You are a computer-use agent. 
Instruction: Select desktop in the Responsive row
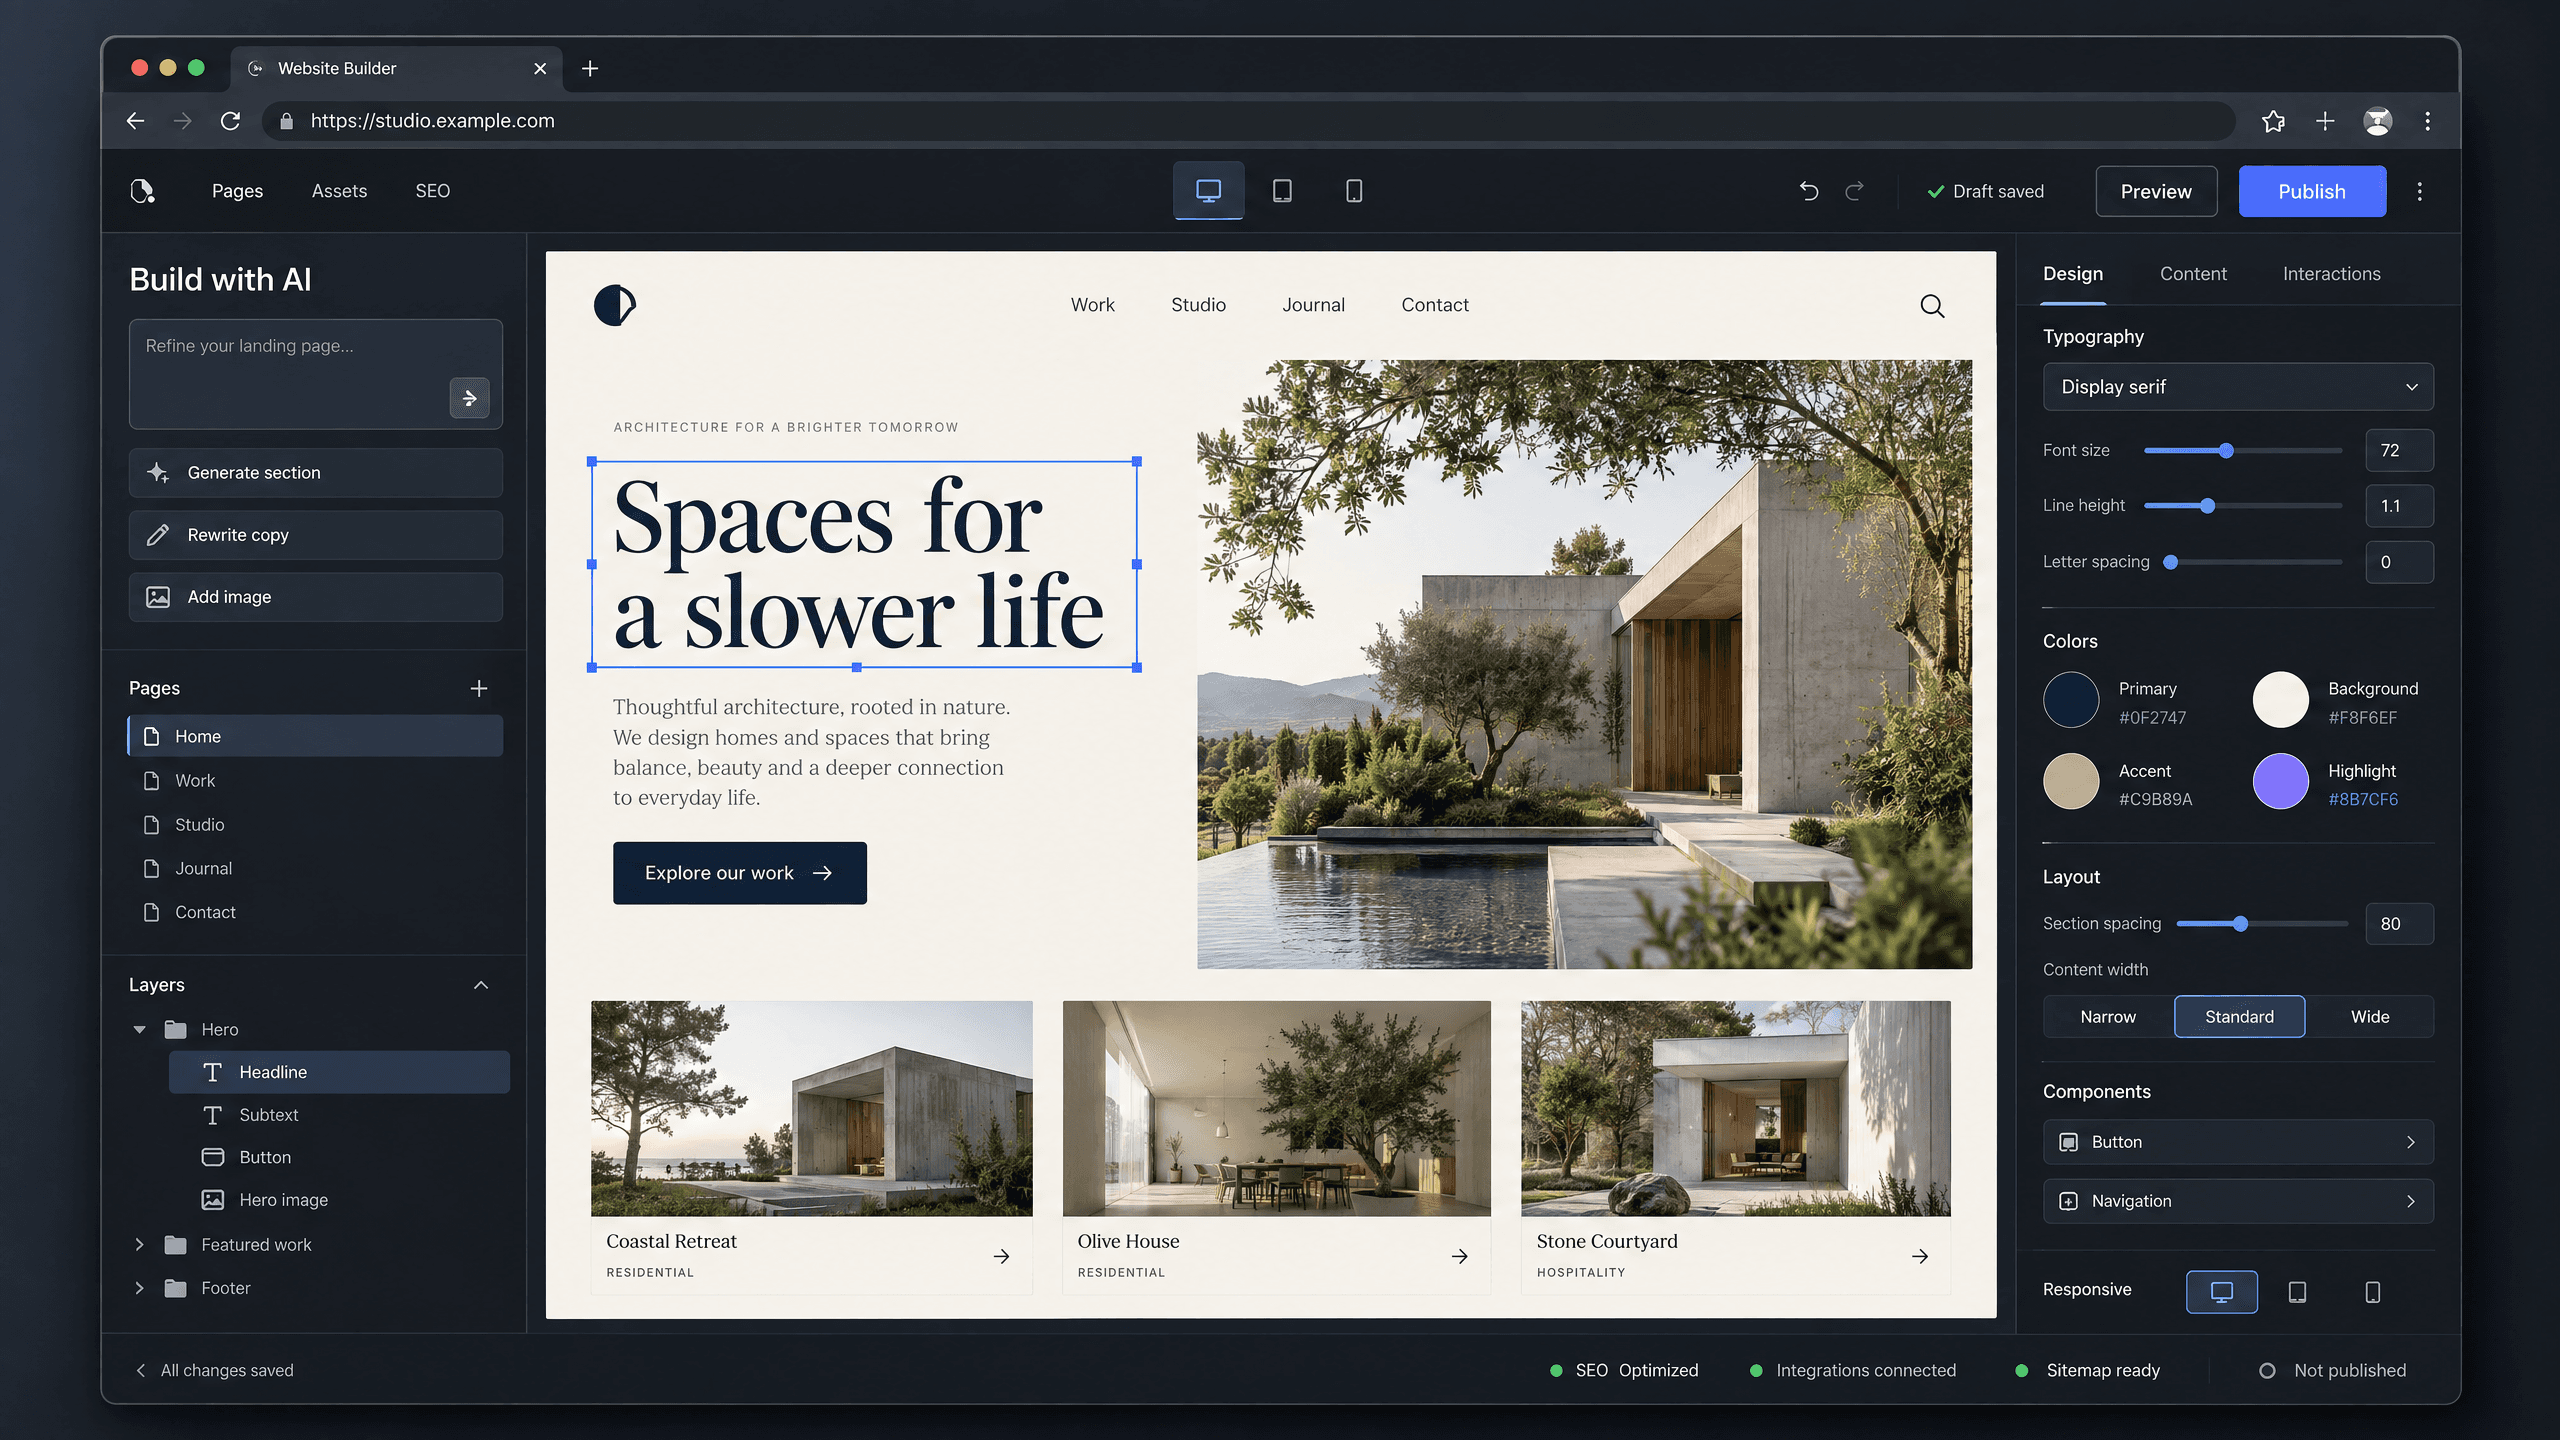click(2221, 1291)
